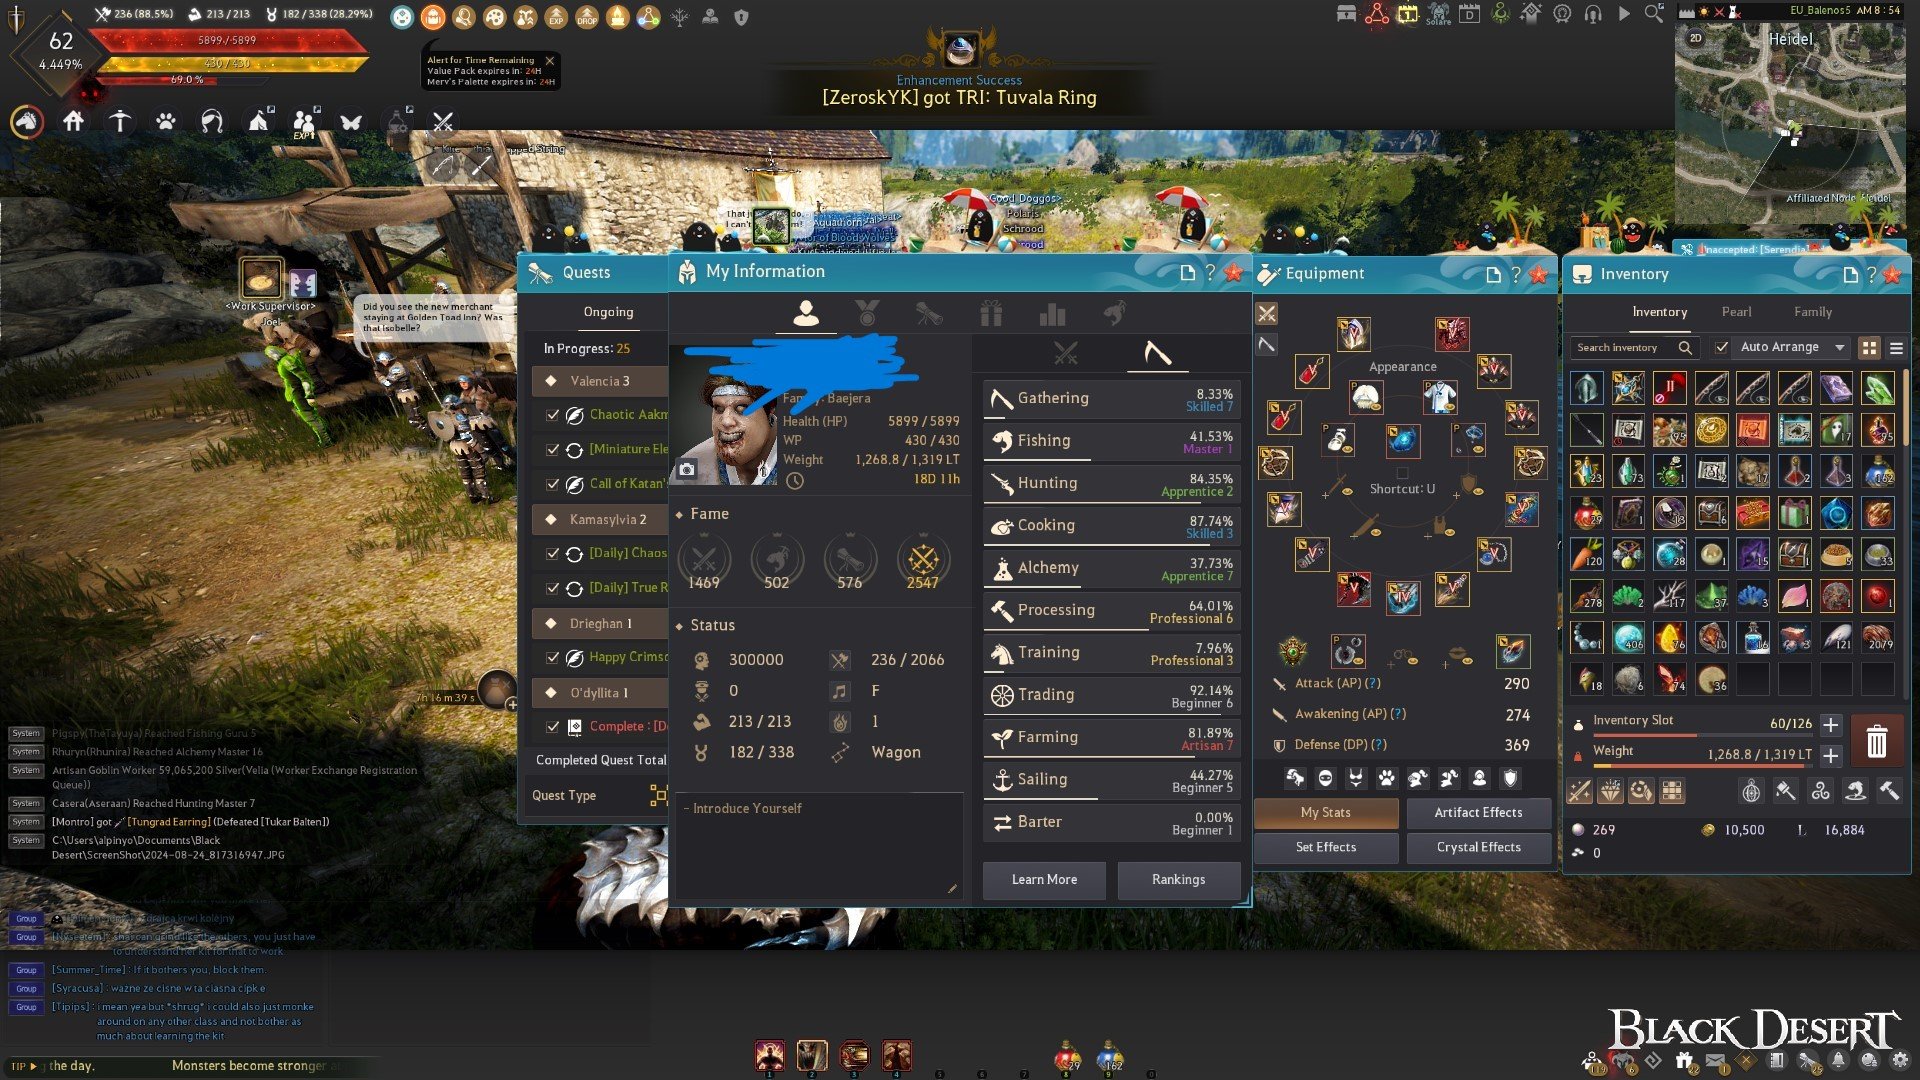Click the Rankings button
The height and width of the screenshot is (1080, 1920).
pyautogui.click(x=1179, y=880)
